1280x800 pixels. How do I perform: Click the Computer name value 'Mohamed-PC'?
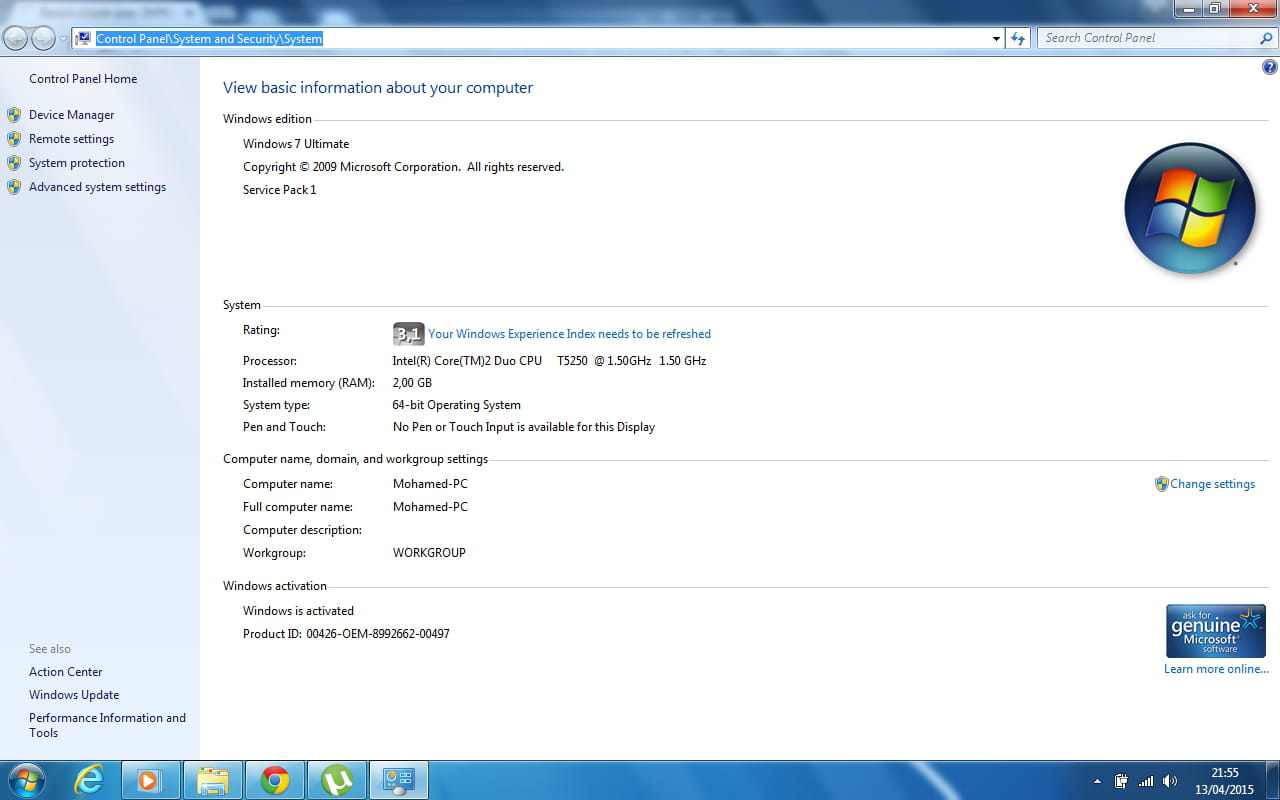tap(430, 484)
